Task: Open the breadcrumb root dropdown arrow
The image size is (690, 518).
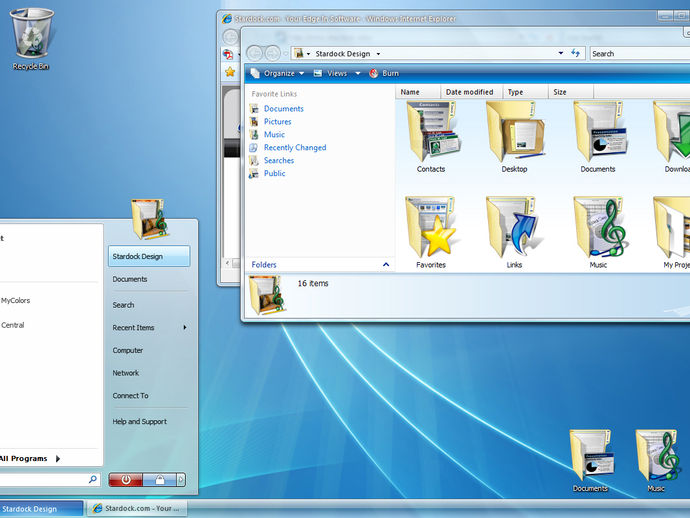Action: point(308,54)
